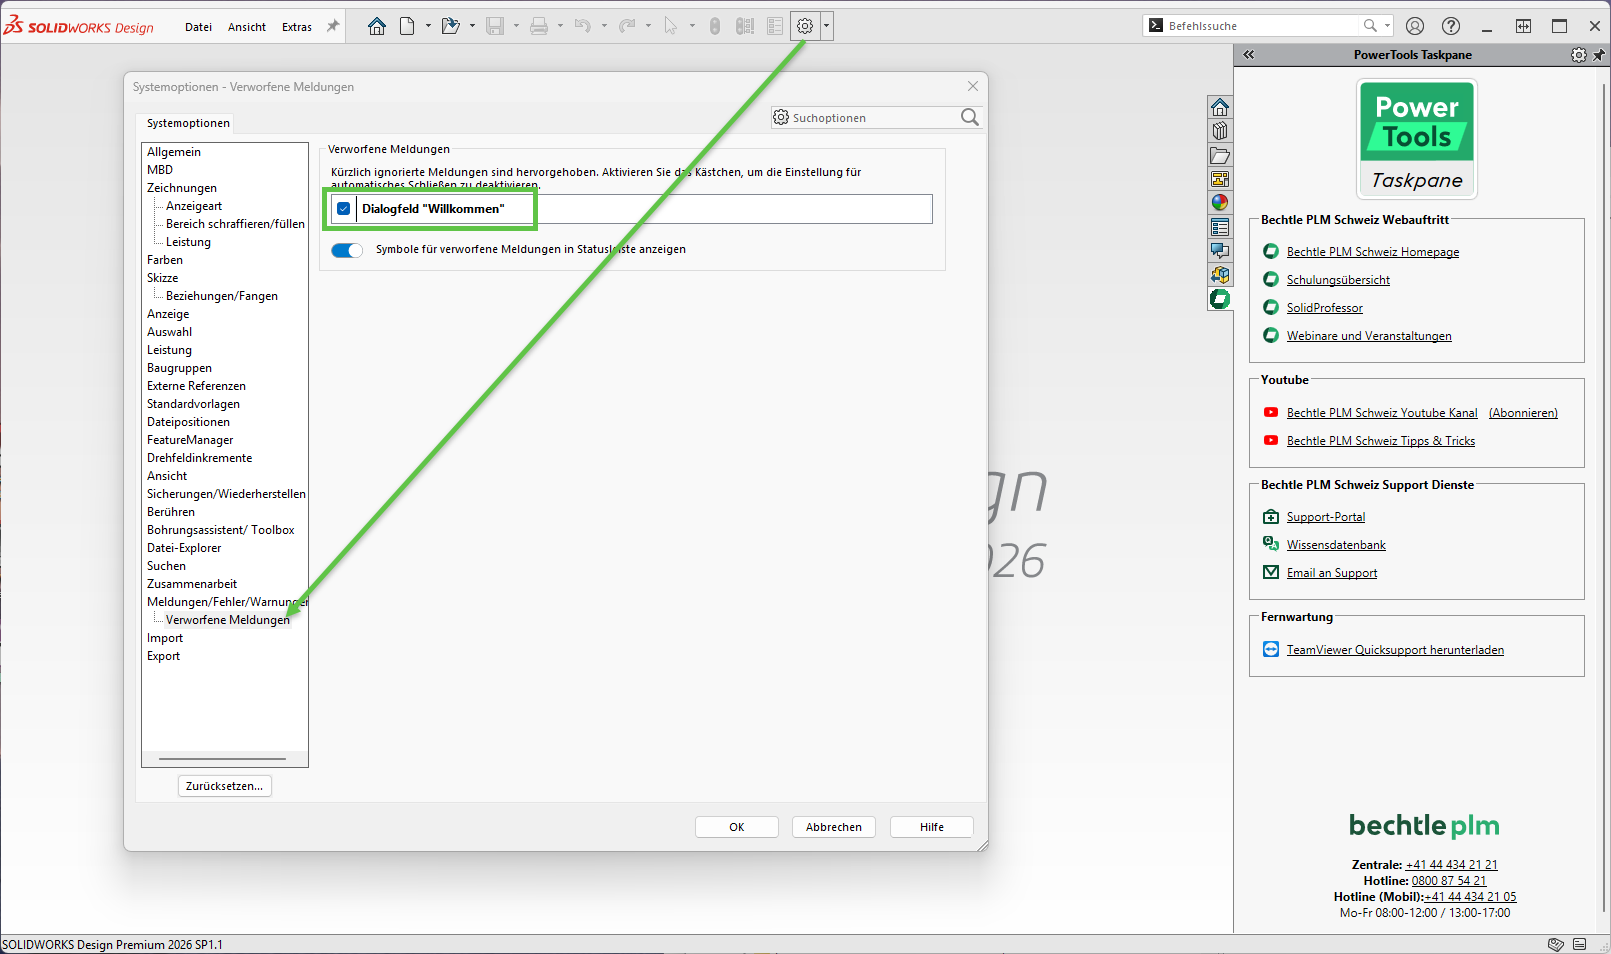Click the Open file folder icon
Image resolution: width=1611 pixels, height=954 pixels.
pos(450,27)
